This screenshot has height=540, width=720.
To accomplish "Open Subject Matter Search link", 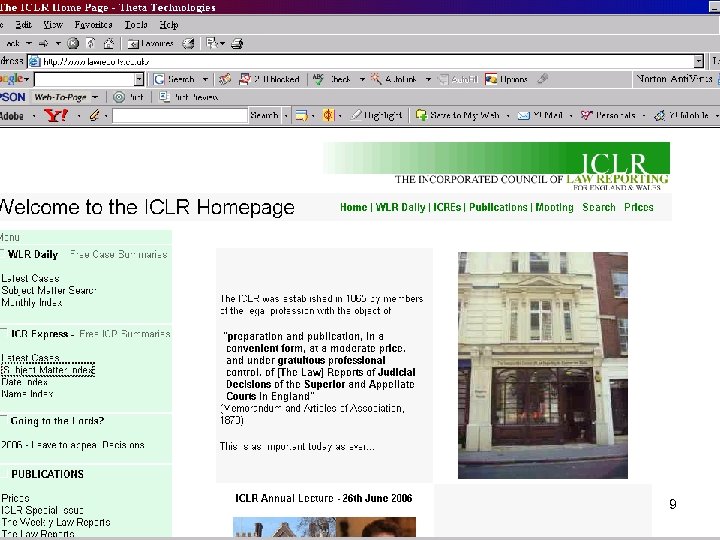I will [49, 290].
